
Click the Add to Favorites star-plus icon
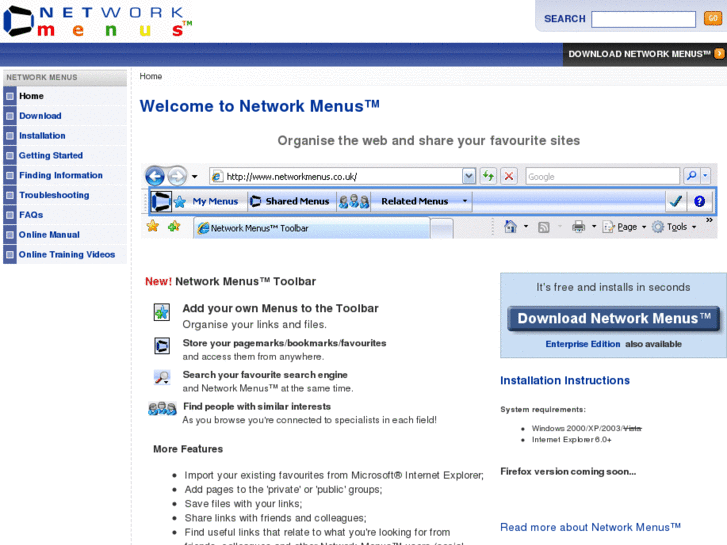[174, 226]
